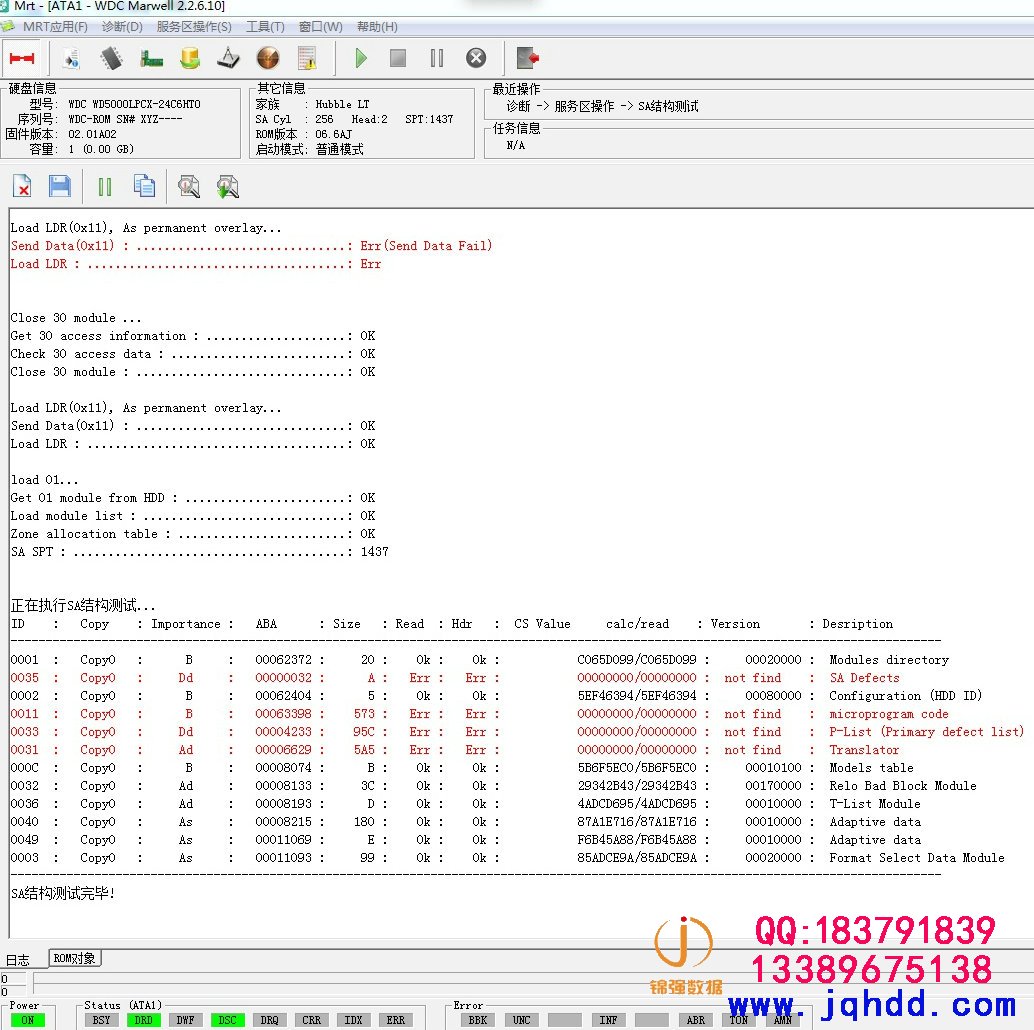Image resolution: width=1034 pixels, height=1030 pixels.
Task: Click the yellow database cylinder icon
Action: (x=190, y=59)
